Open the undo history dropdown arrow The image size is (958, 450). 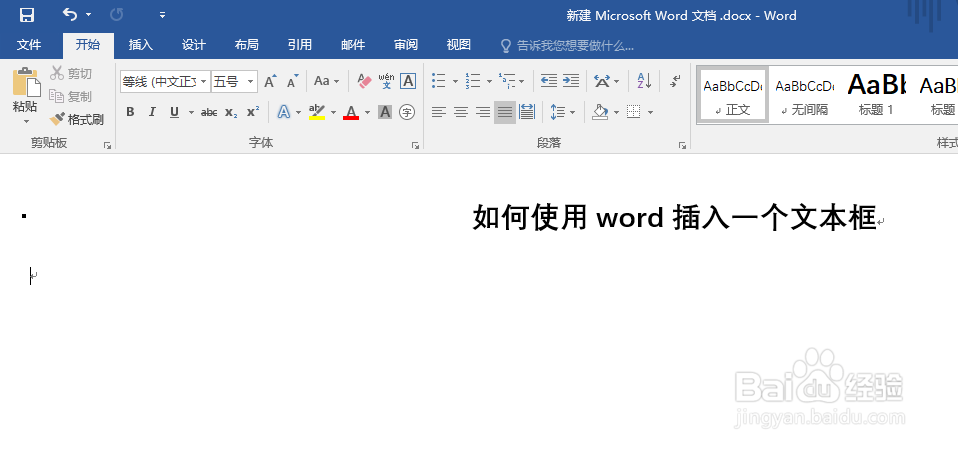point(89,15)
